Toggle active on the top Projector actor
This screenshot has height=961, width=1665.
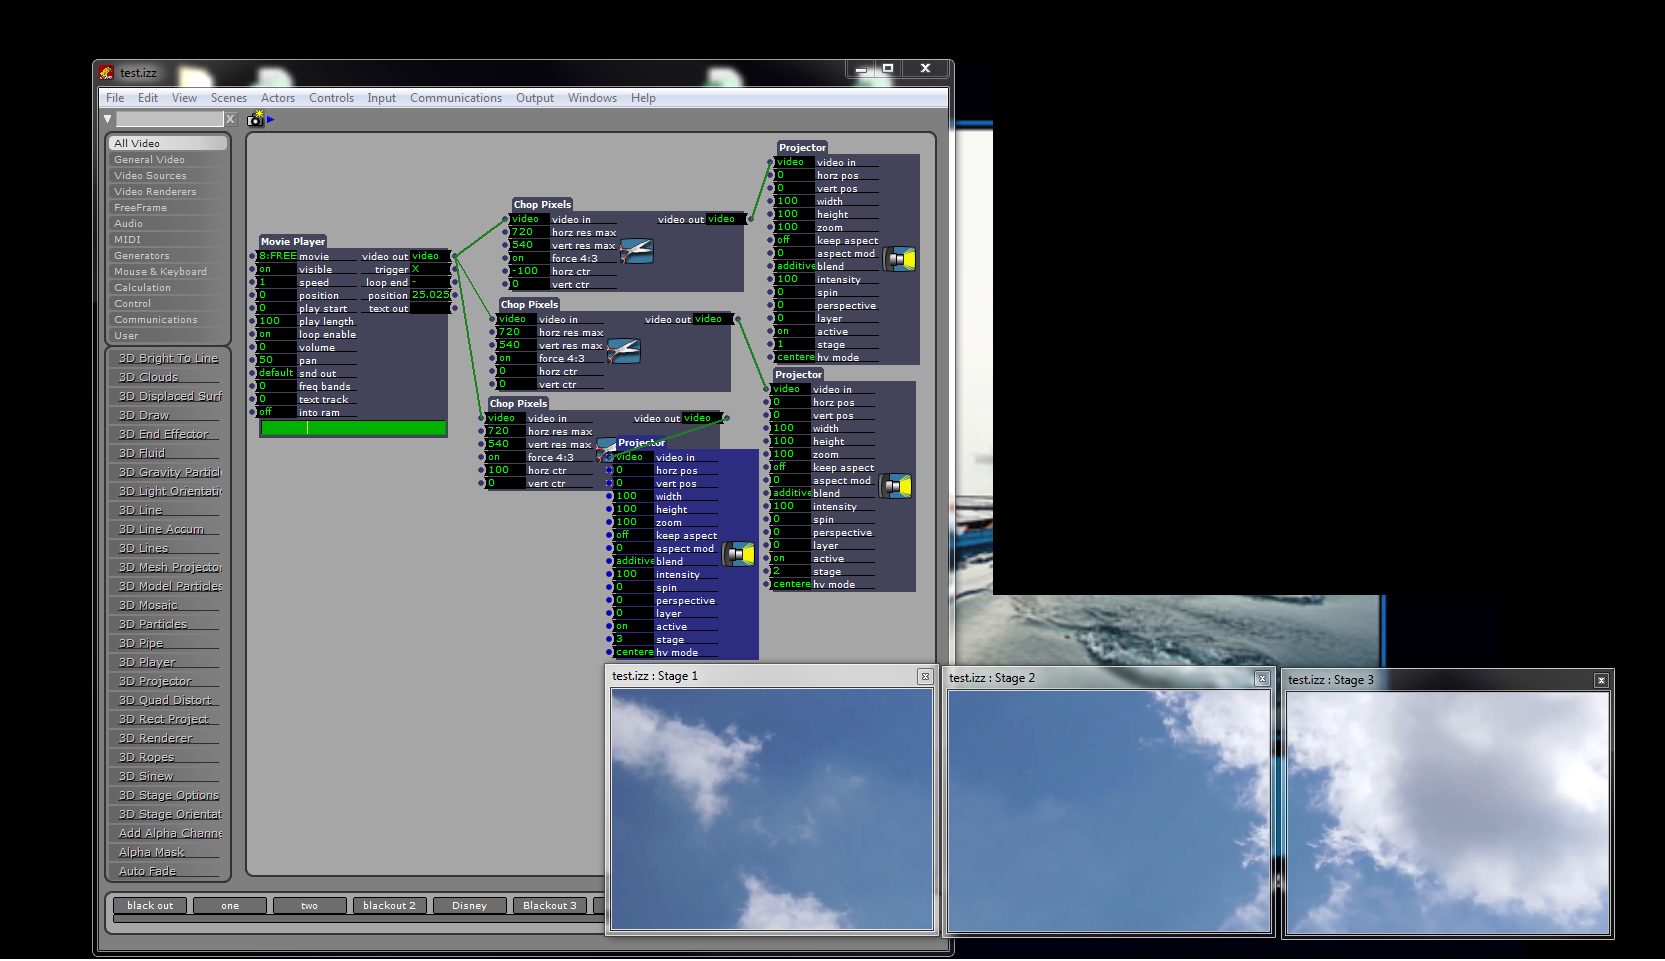[x=795, y=331]
